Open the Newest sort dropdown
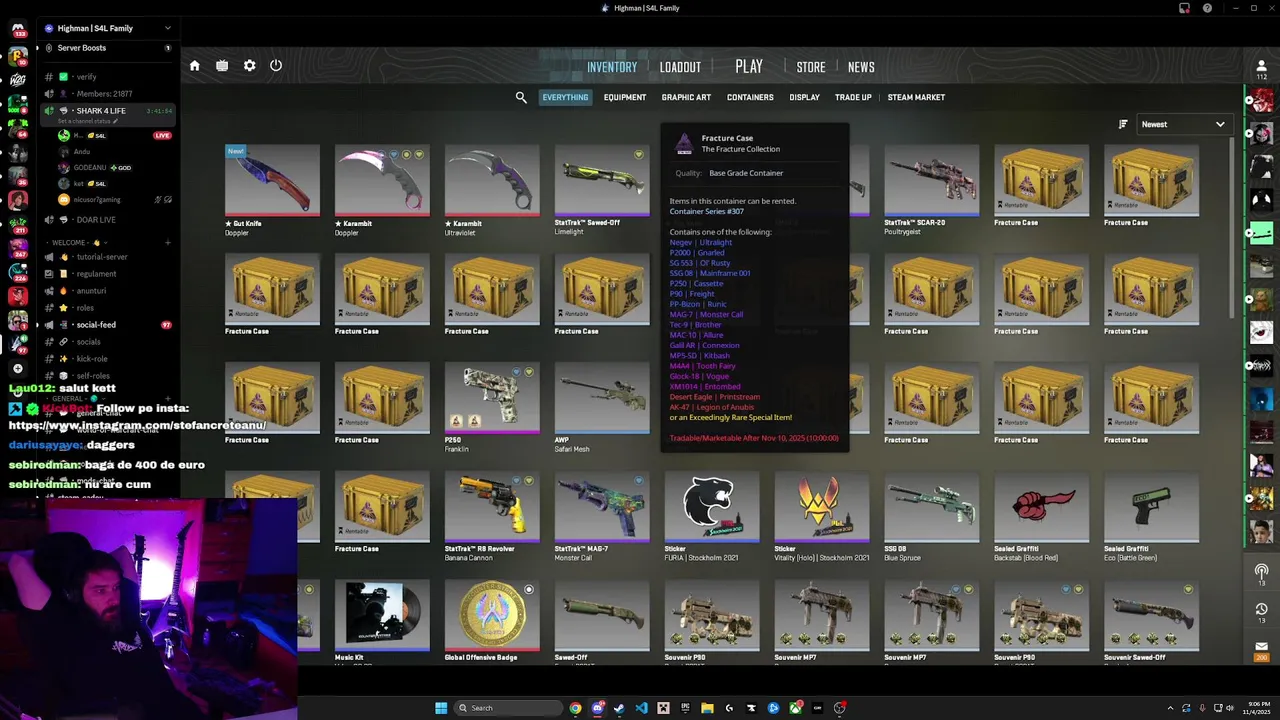The image size is (1280, 720). coord(1184,124)
